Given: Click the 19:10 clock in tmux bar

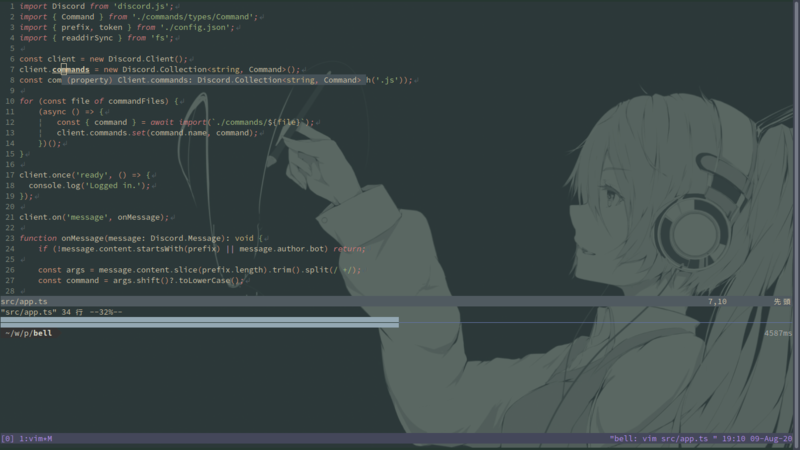Looking at the screenshot, I should tap(734, 438).
